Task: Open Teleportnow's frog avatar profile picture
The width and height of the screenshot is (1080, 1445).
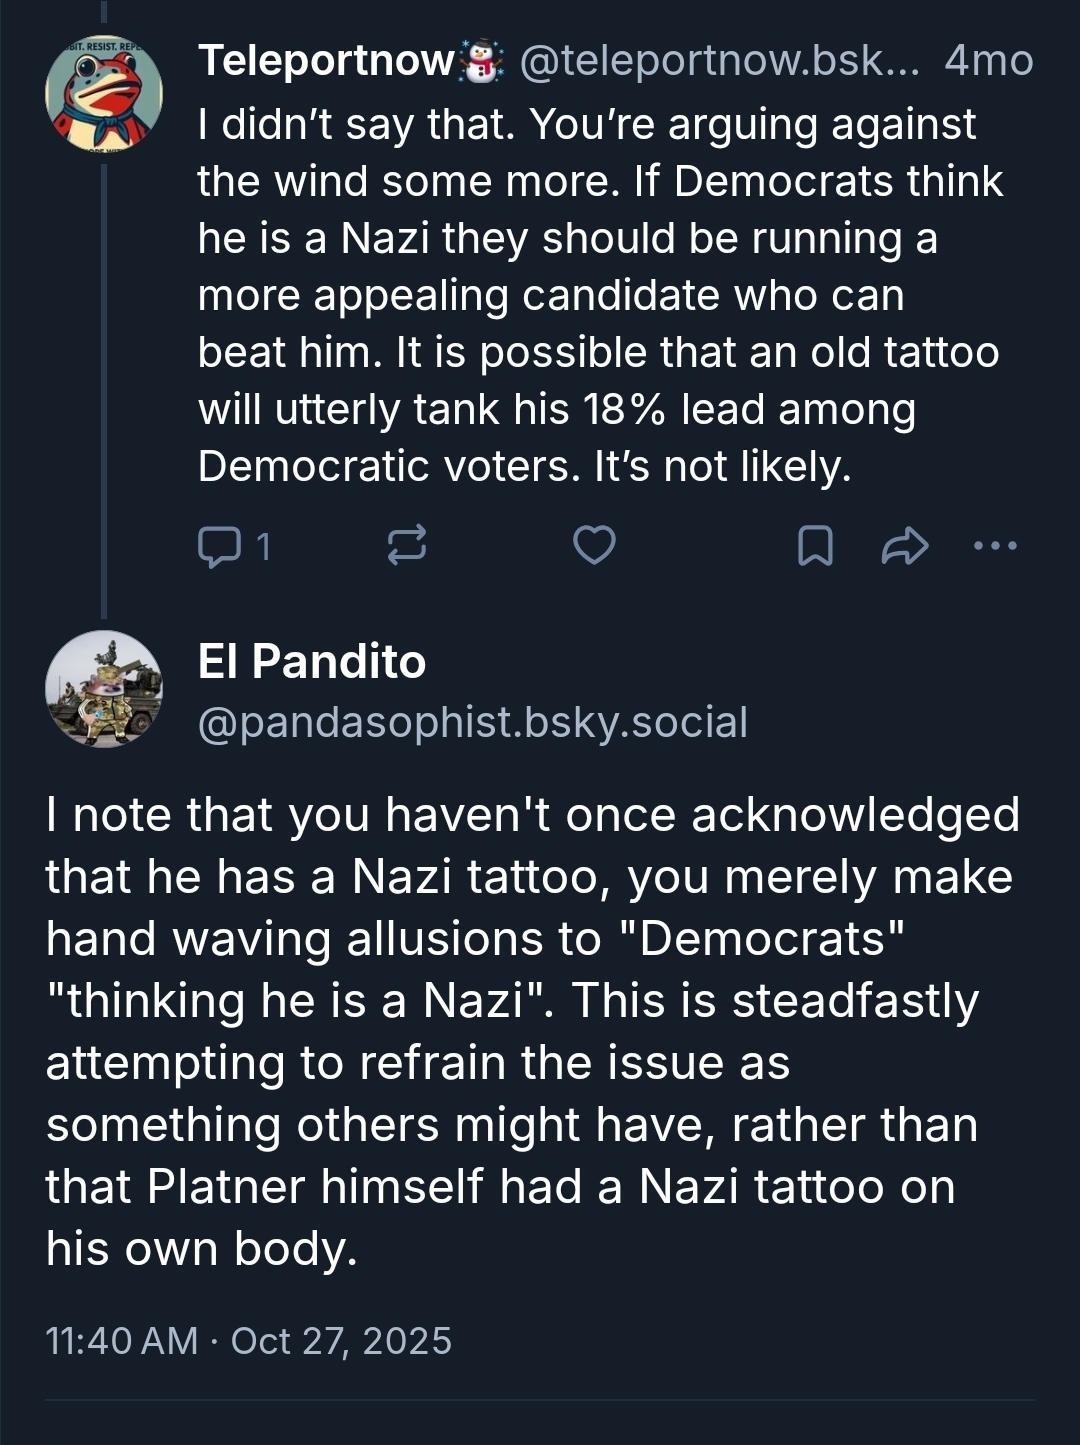Action: tap(104, 93)
